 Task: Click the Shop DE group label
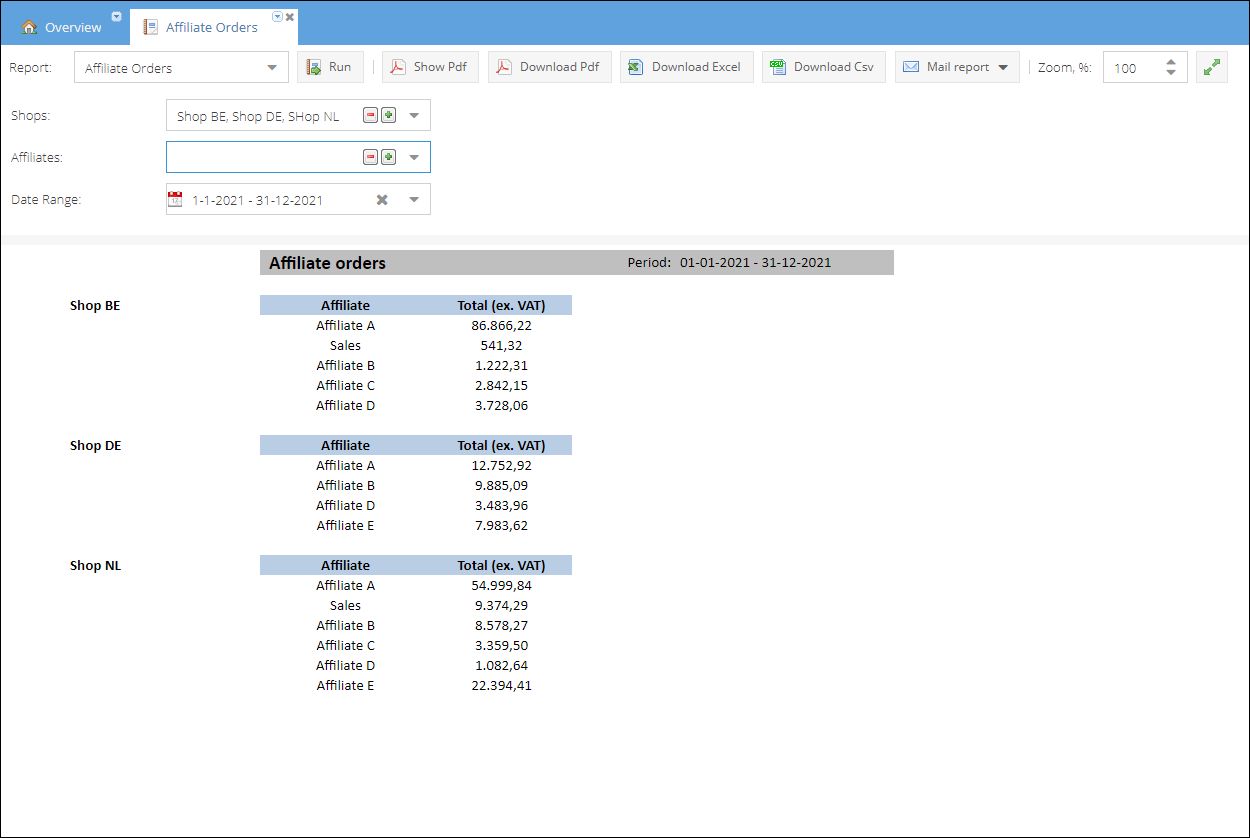click(95, 445)
